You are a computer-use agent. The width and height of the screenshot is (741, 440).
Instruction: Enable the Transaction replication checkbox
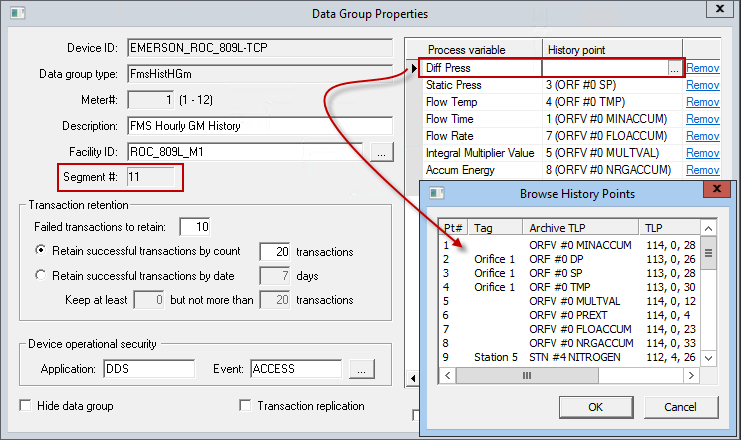coord(245,405)
